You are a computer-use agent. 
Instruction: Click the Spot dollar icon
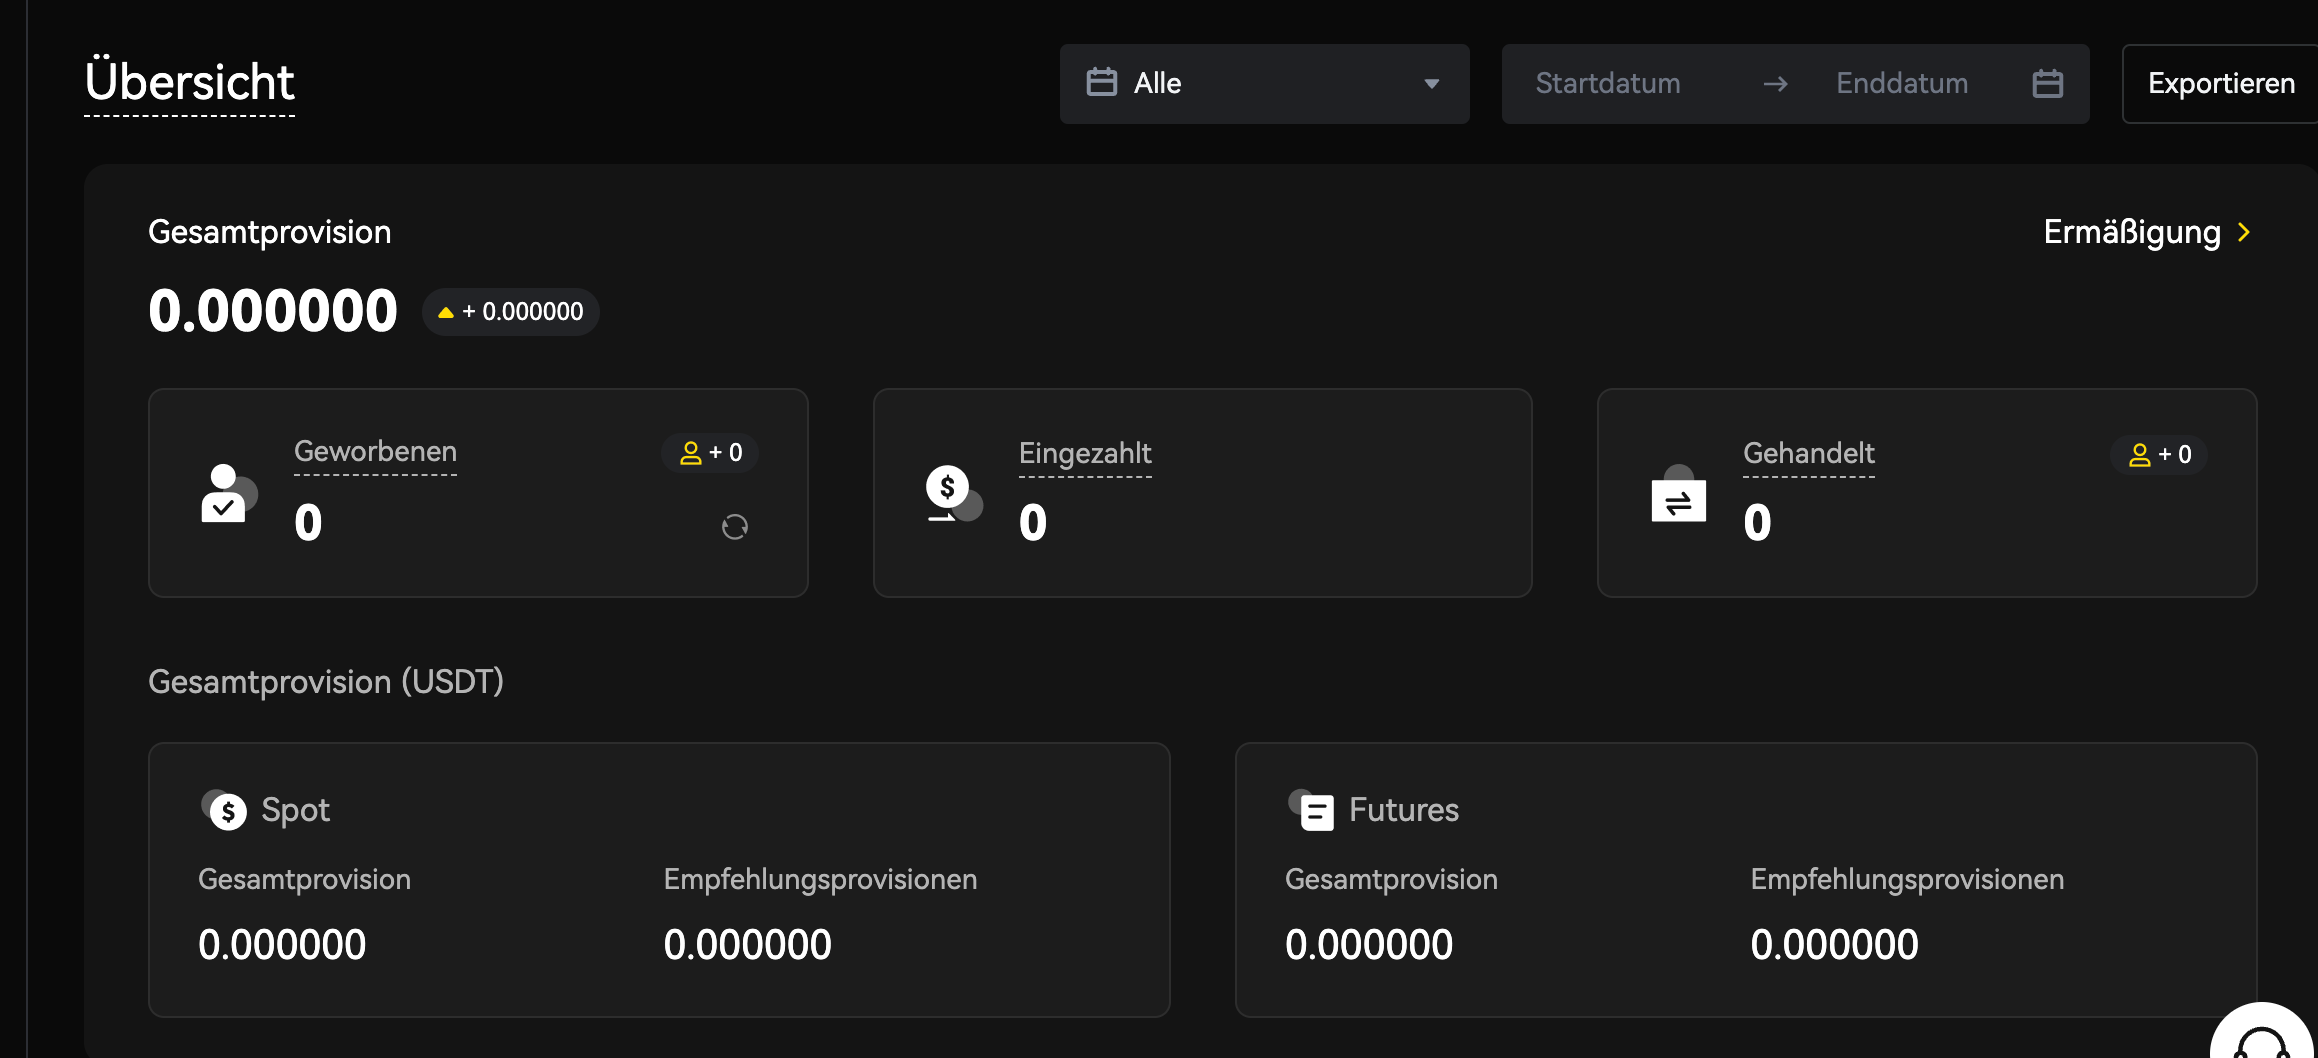pos(225,810)
